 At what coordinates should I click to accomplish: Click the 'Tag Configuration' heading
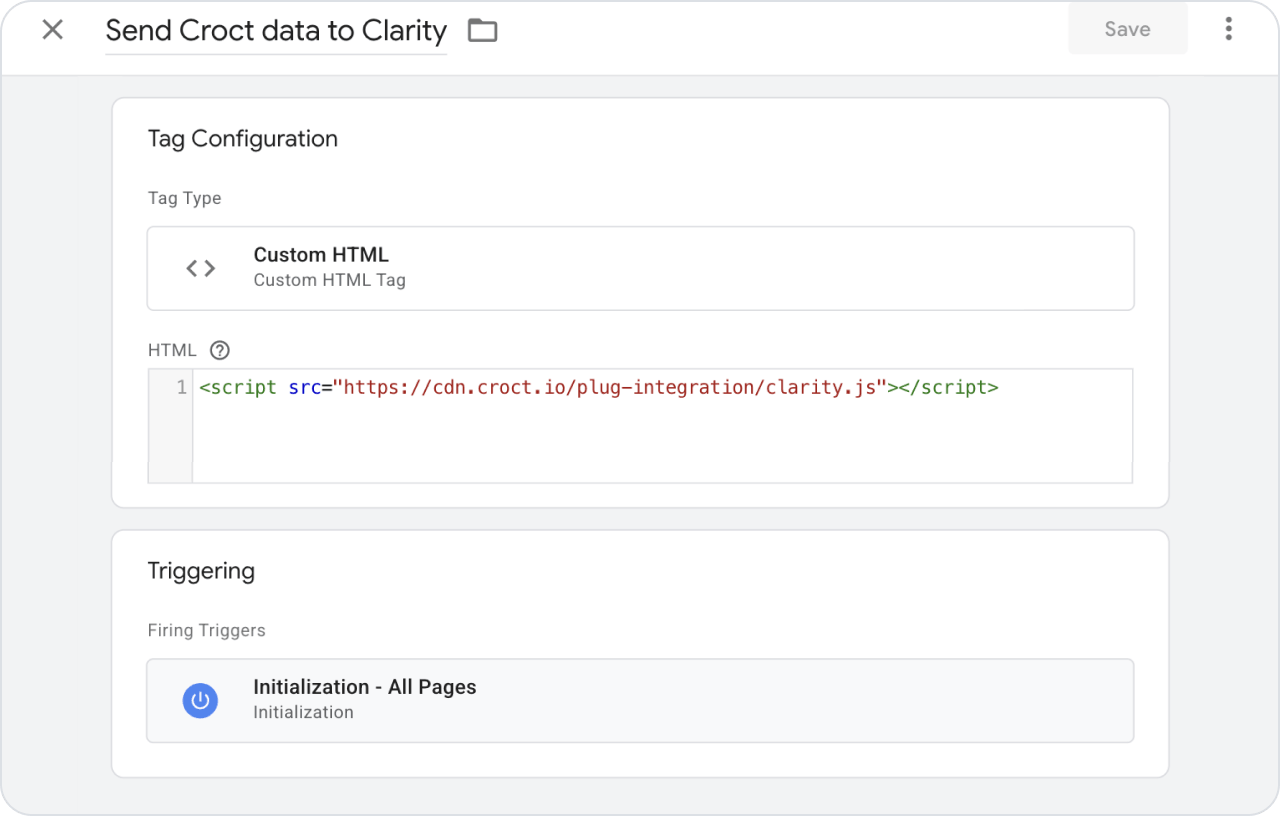click(243, 139)
